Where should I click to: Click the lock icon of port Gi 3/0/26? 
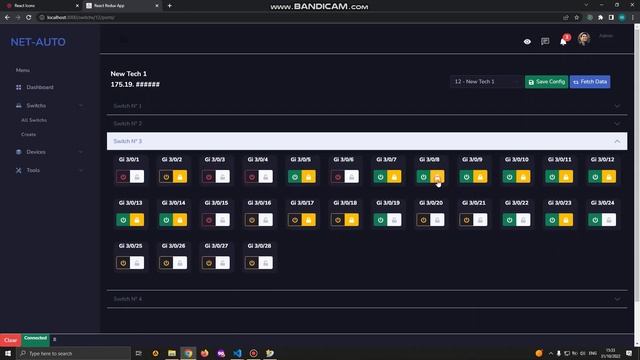point(180,263)
